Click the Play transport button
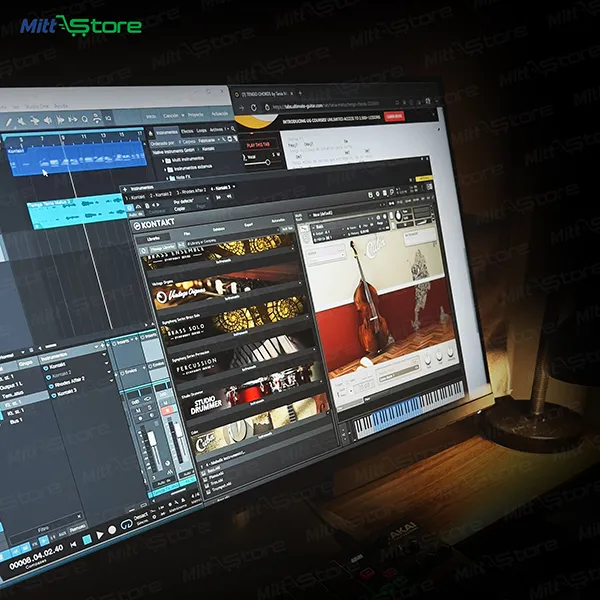 point(99,535)
